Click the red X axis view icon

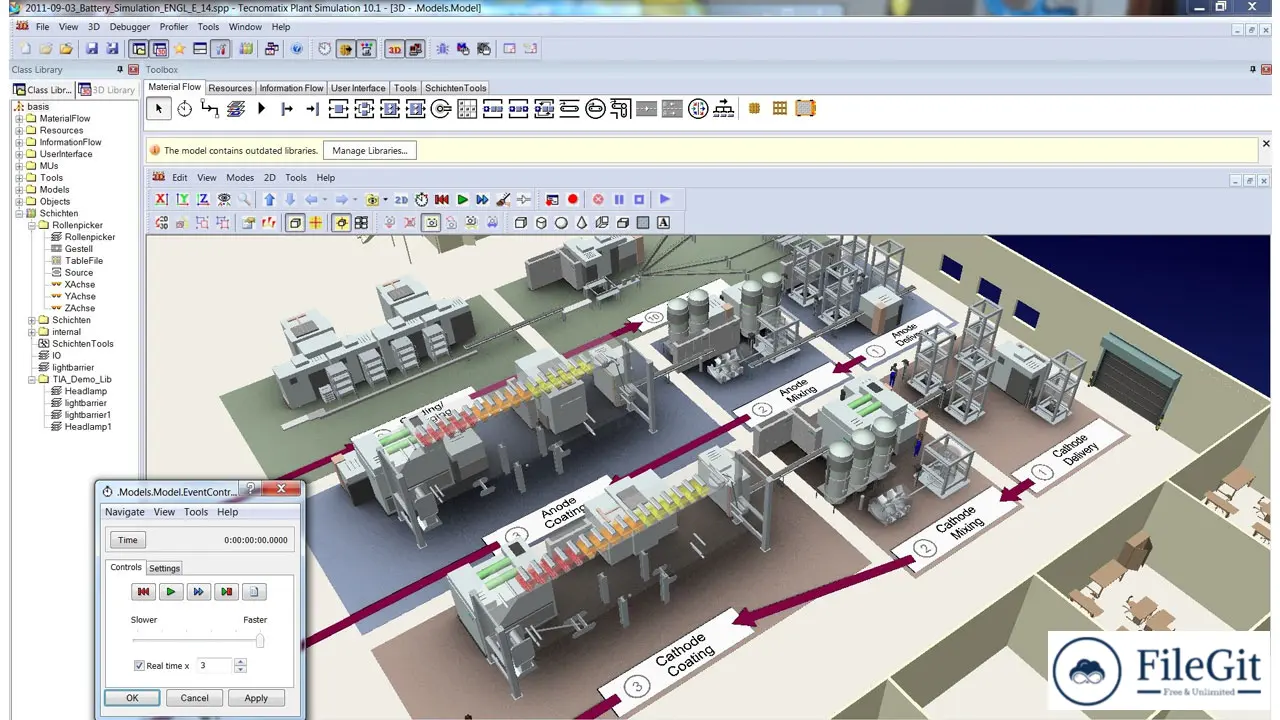click(x=161, y=200)
